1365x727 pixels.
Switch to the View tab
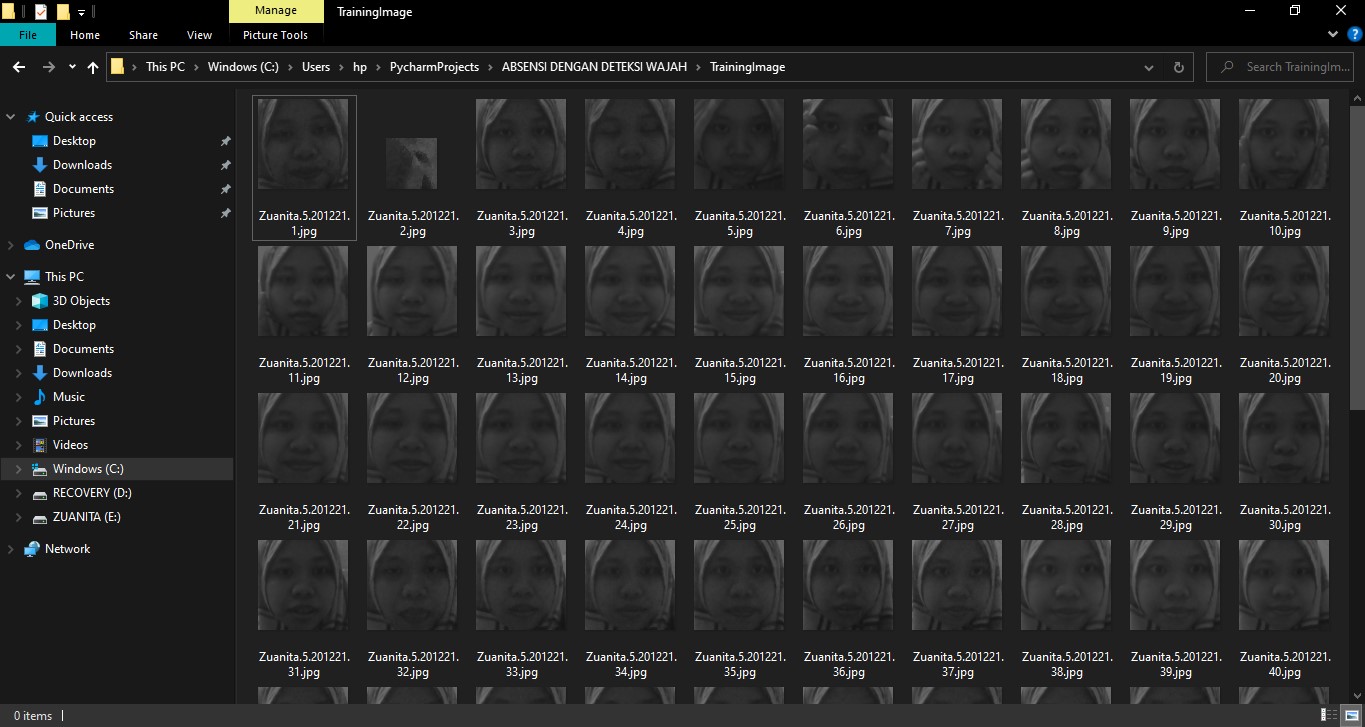tap(198, 34)
